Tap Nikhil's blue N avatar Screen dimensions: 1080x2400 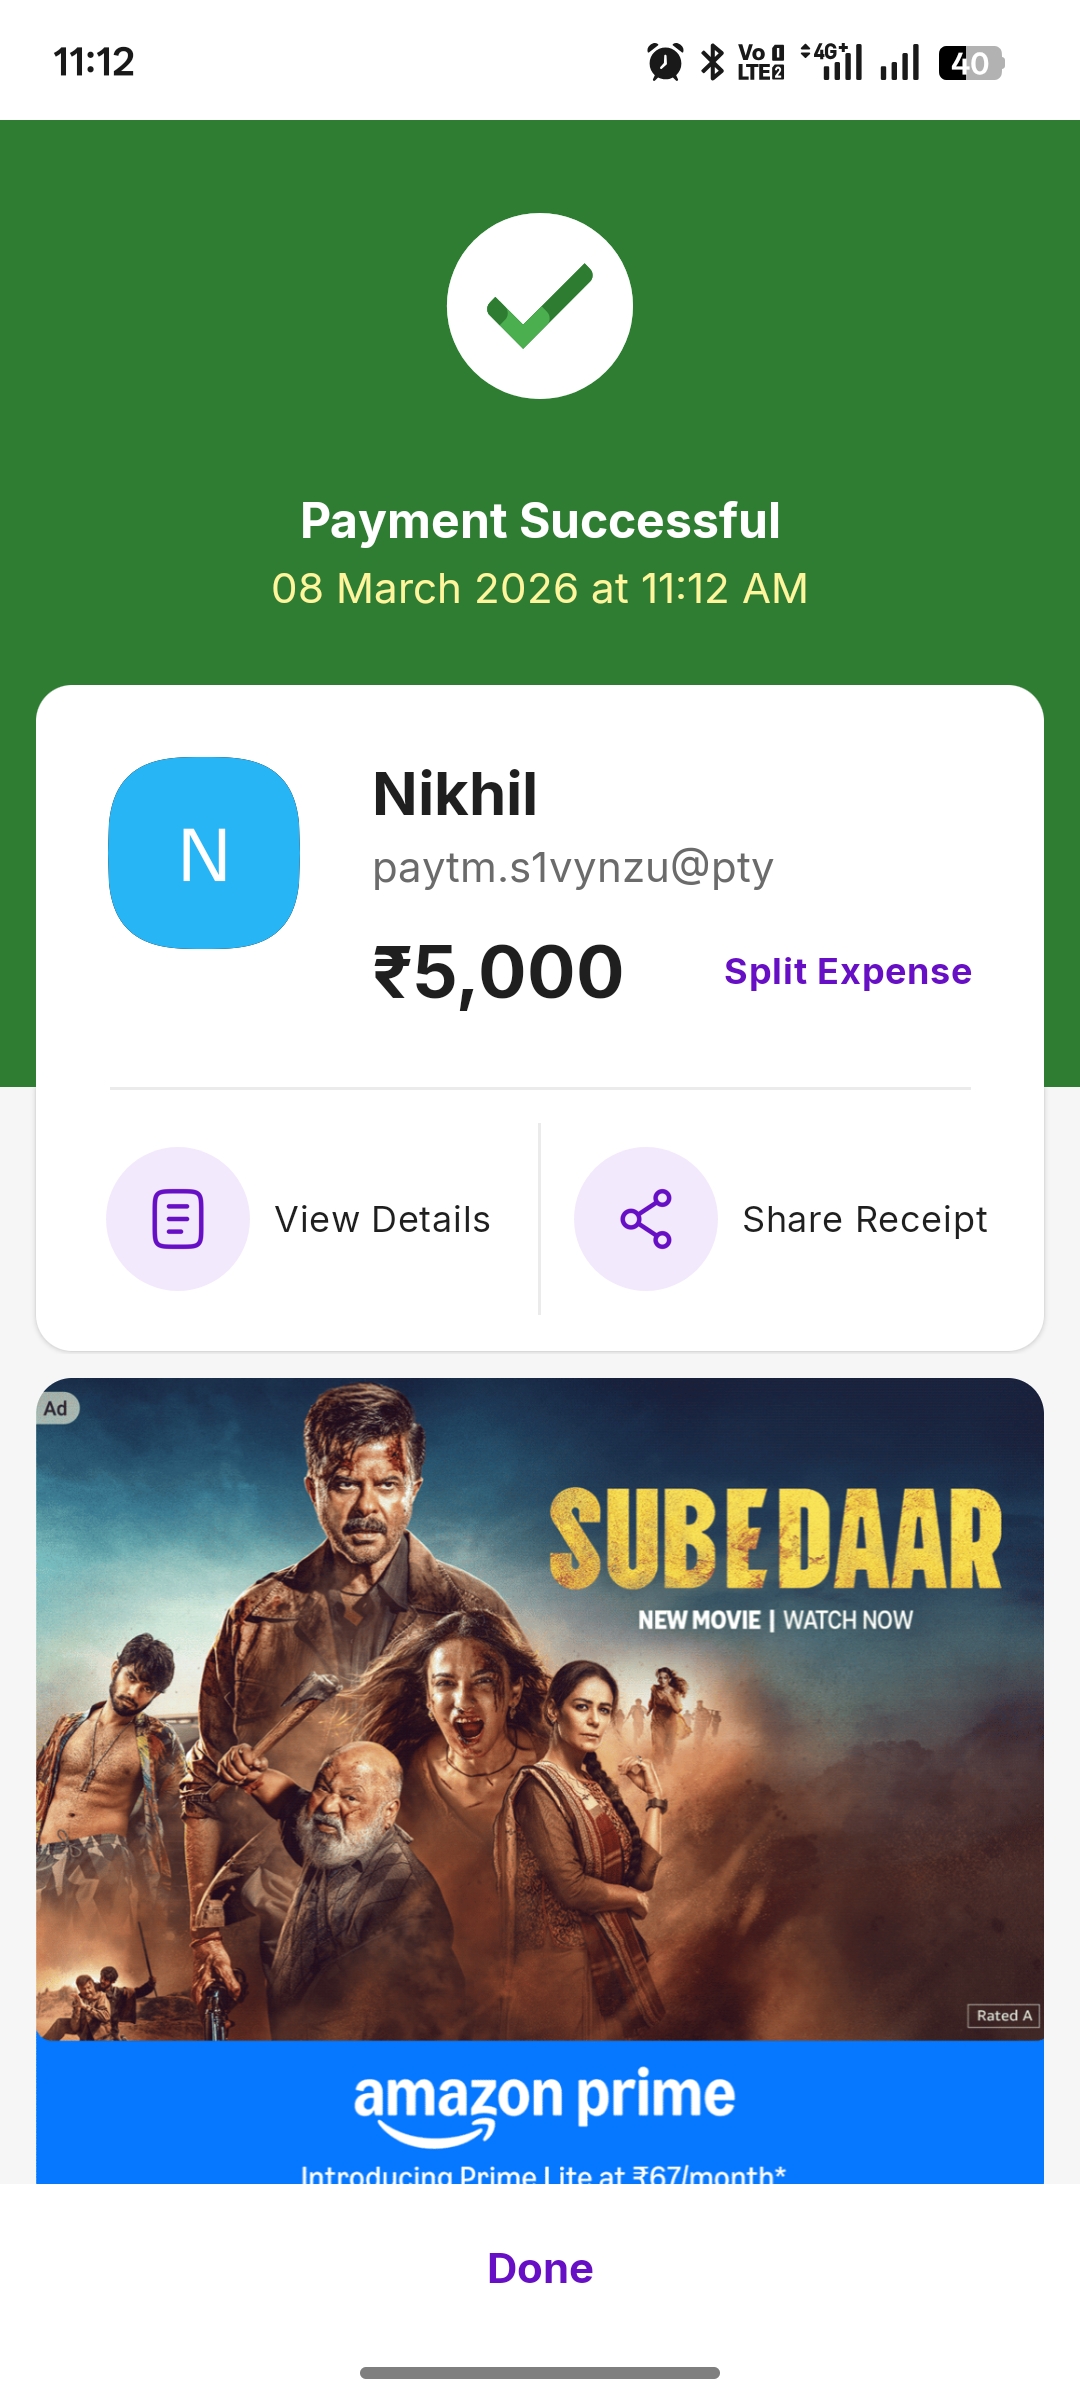tap(204, 853)
